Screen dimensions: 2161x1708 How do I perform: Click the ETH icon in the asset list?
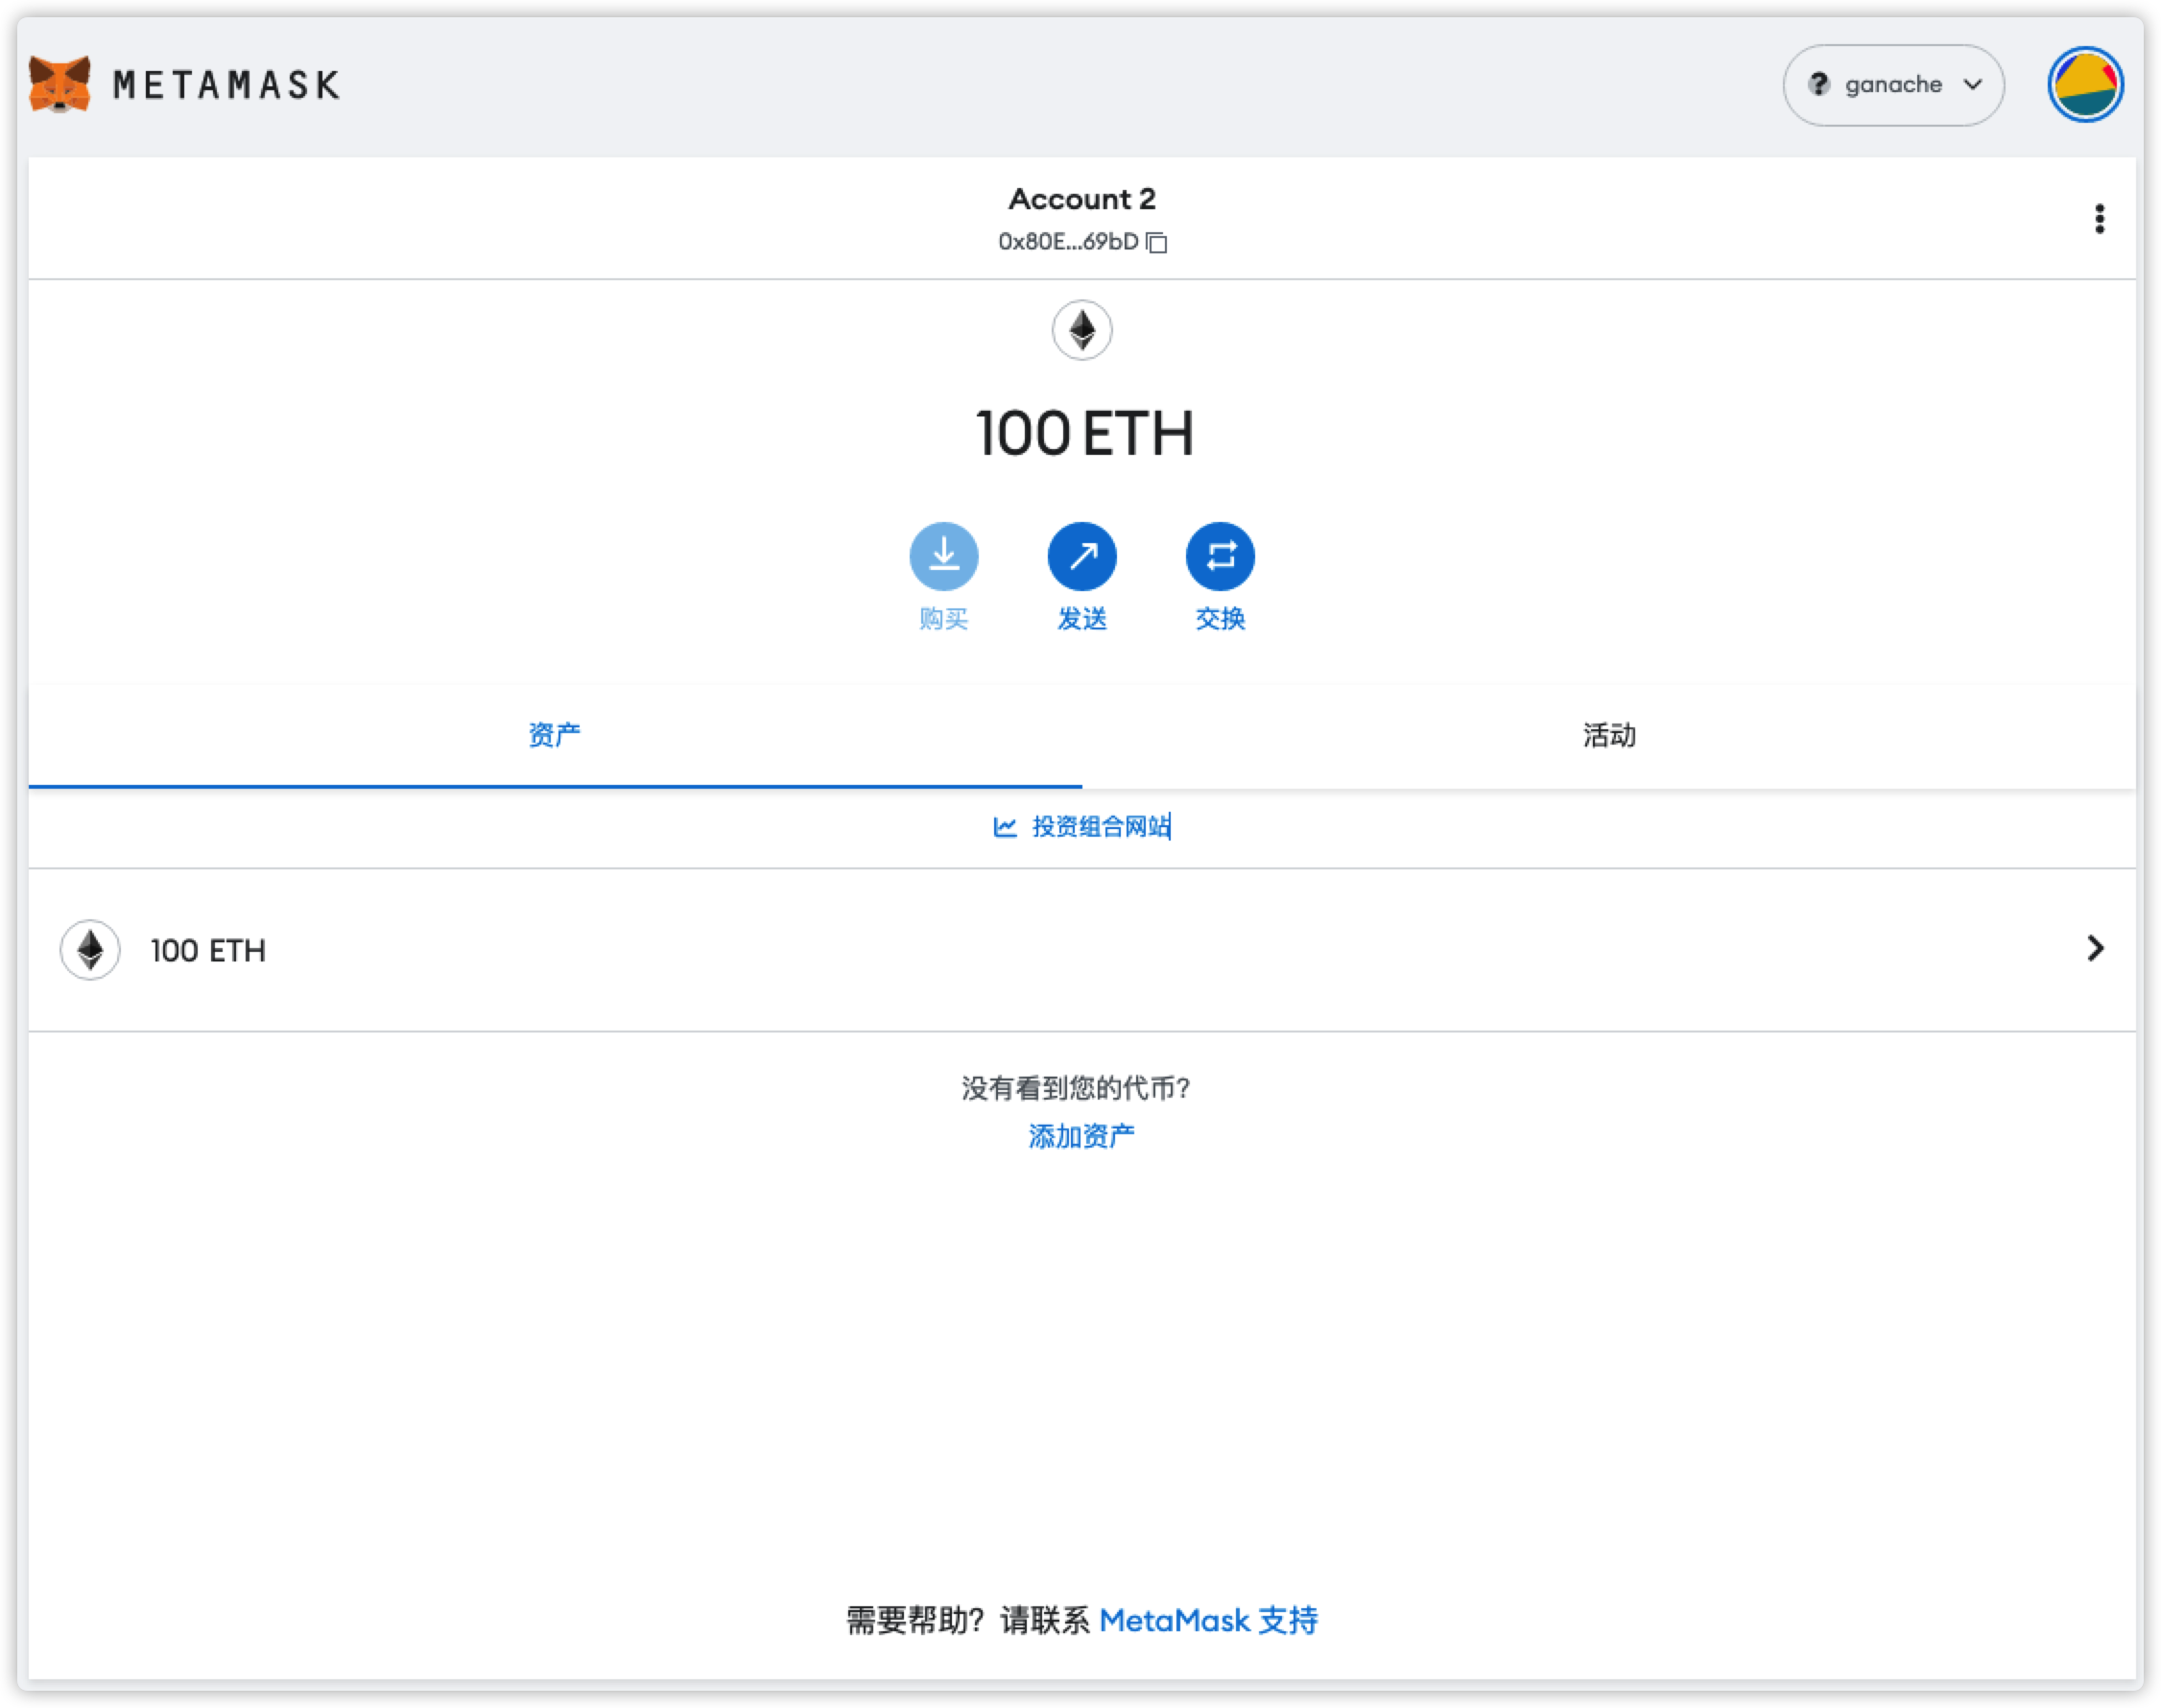[90, 950]
